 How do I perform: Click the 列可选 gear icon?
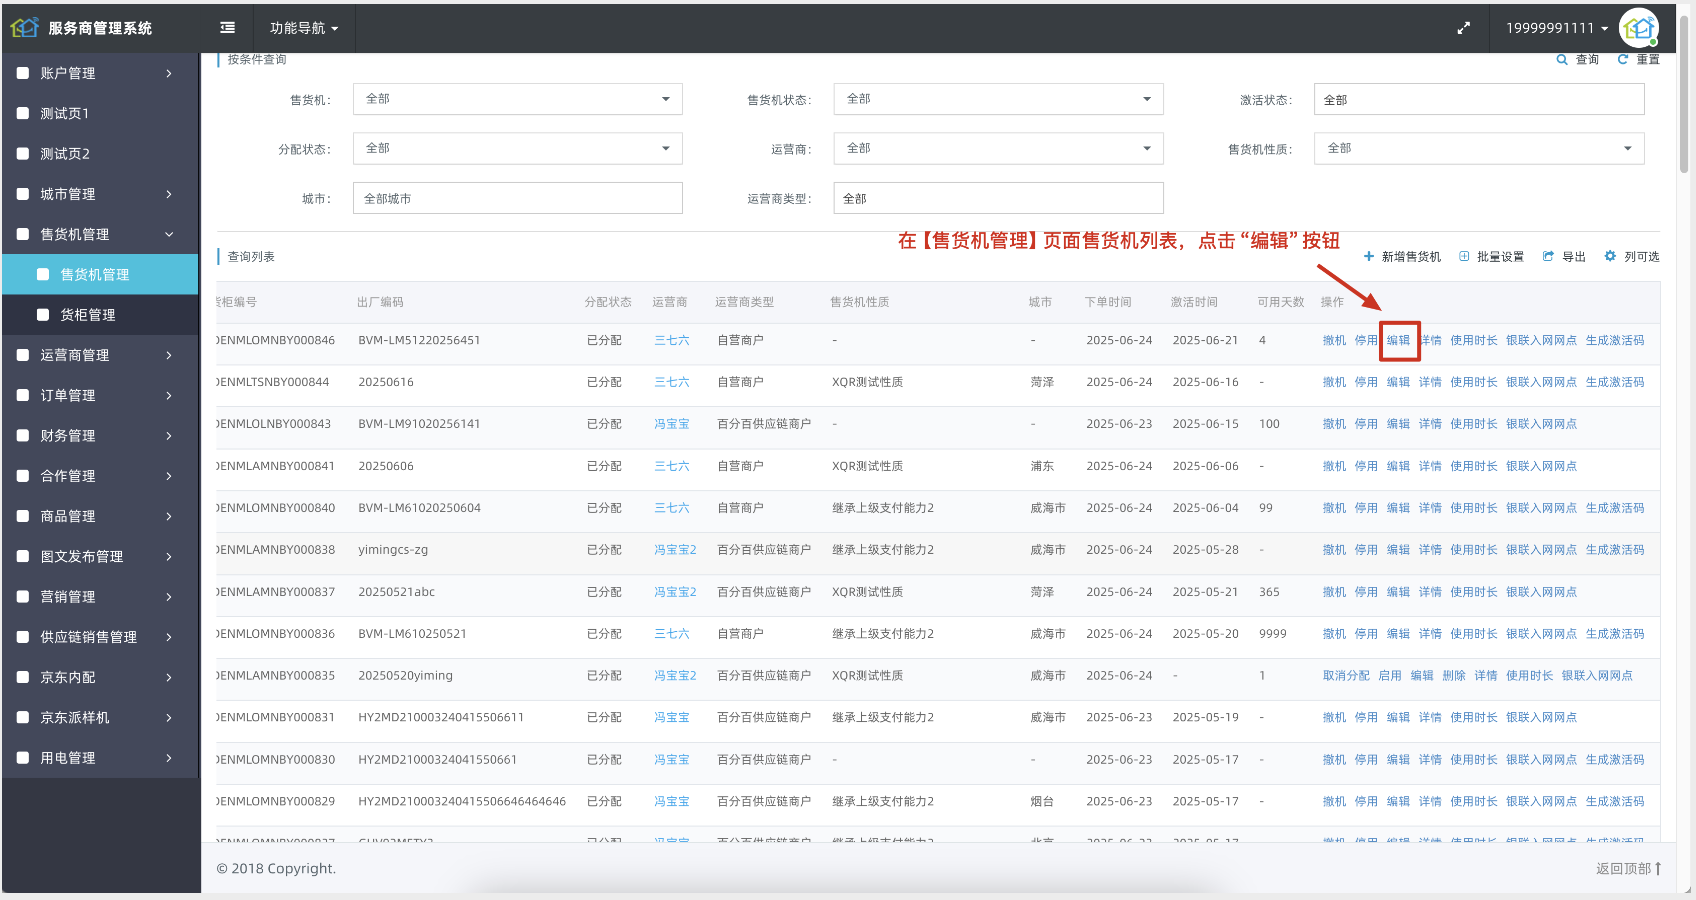(1610, 256)
